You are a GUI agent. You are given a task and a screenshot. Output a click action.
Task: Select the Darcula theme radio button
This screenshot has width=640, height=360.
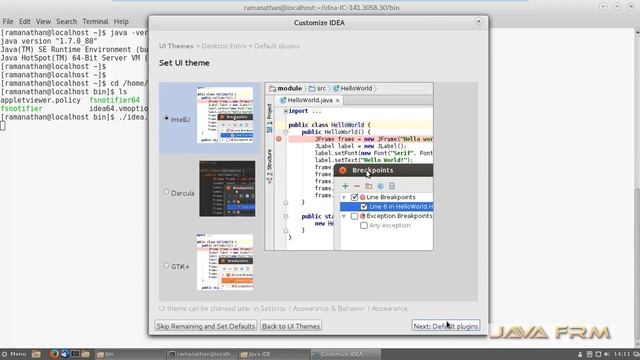(166, 192)
